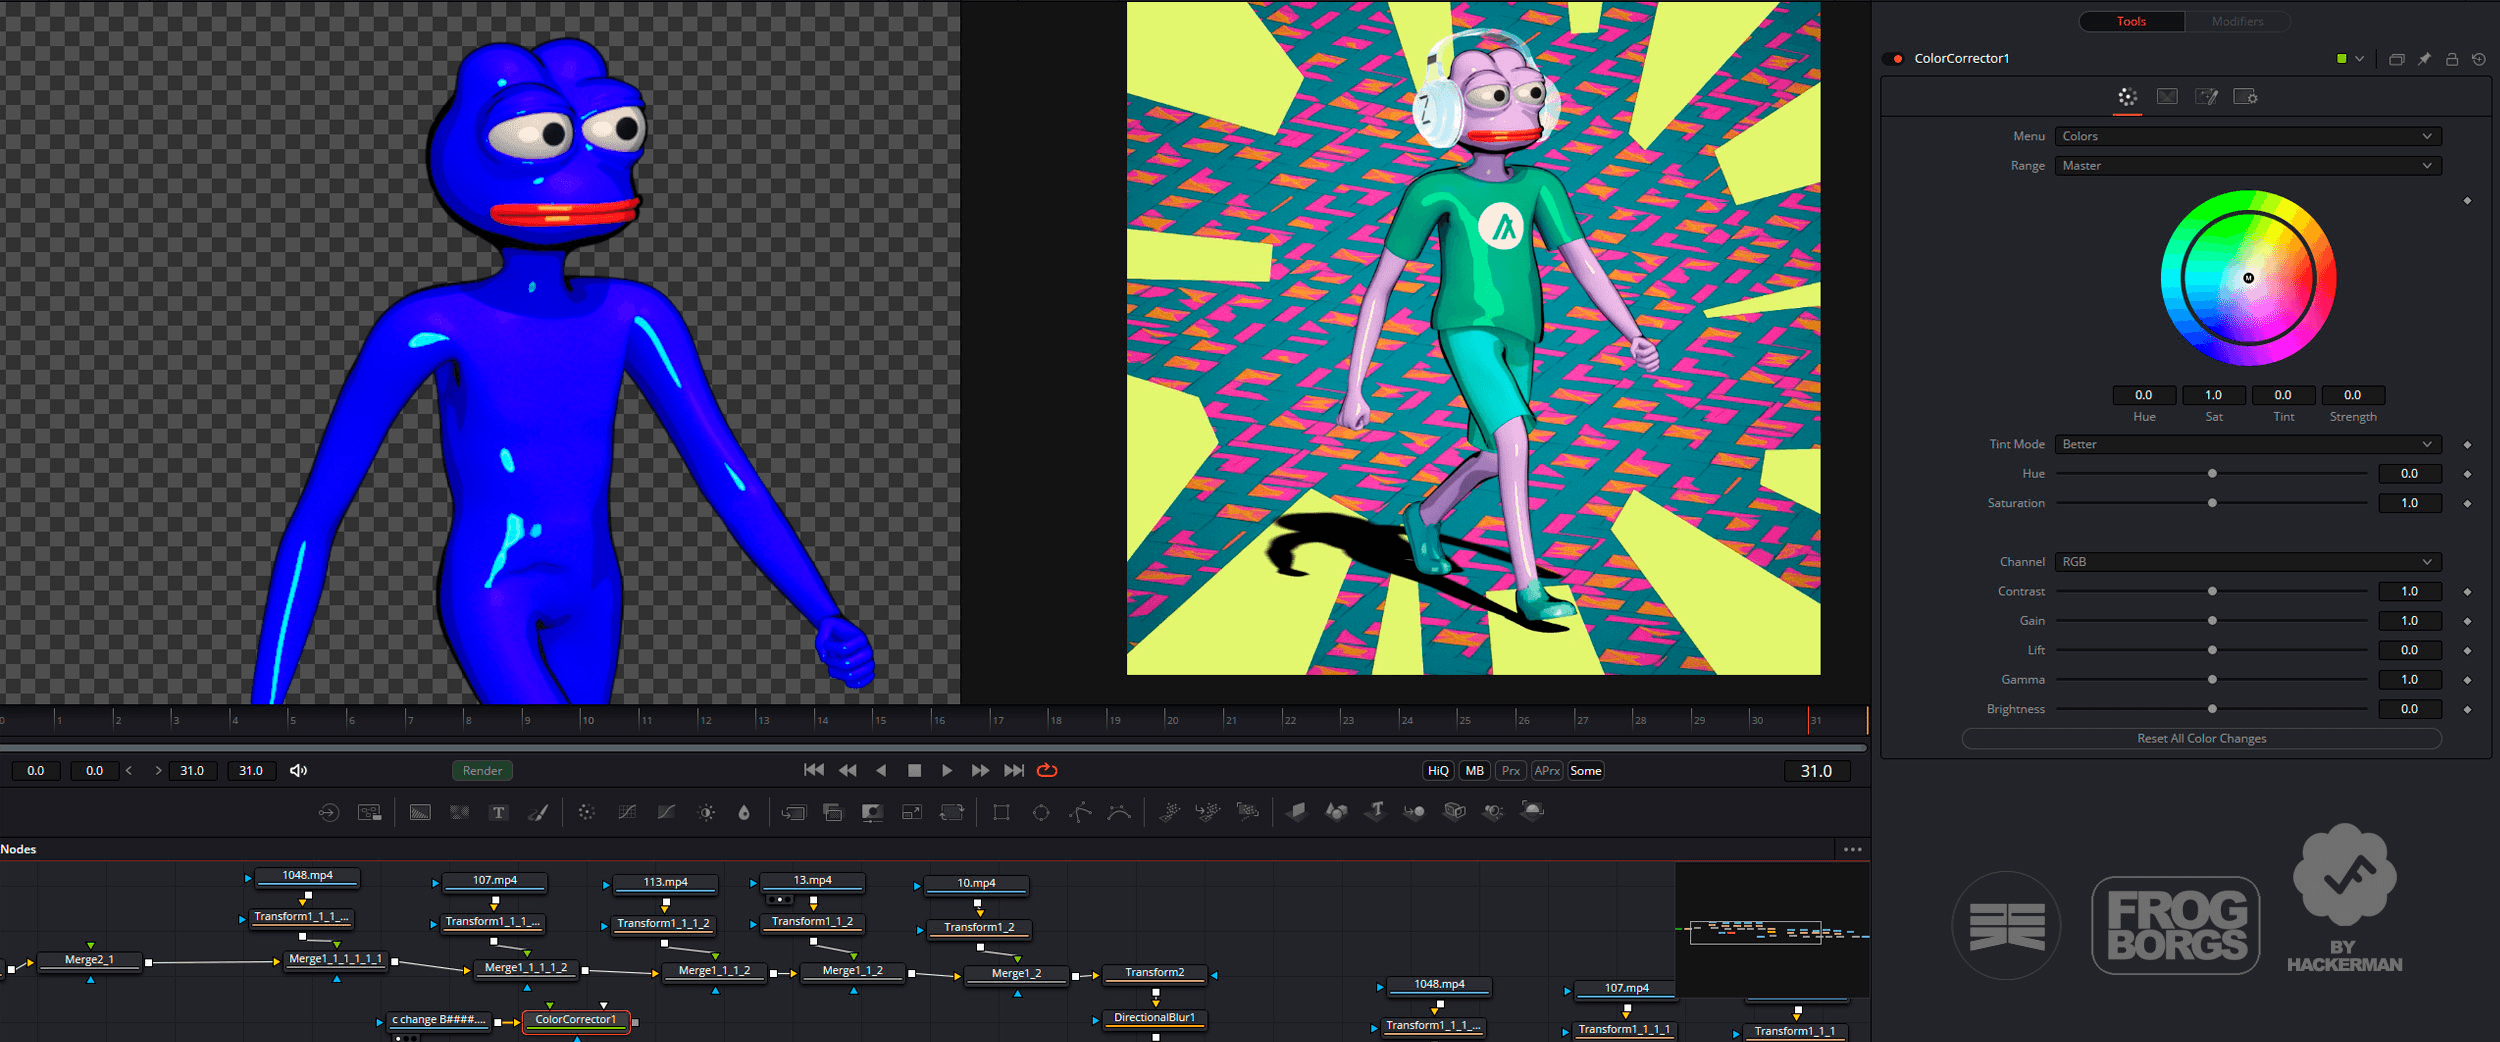Adjust the Saturation slider handle

click(x=2212, y=503)
